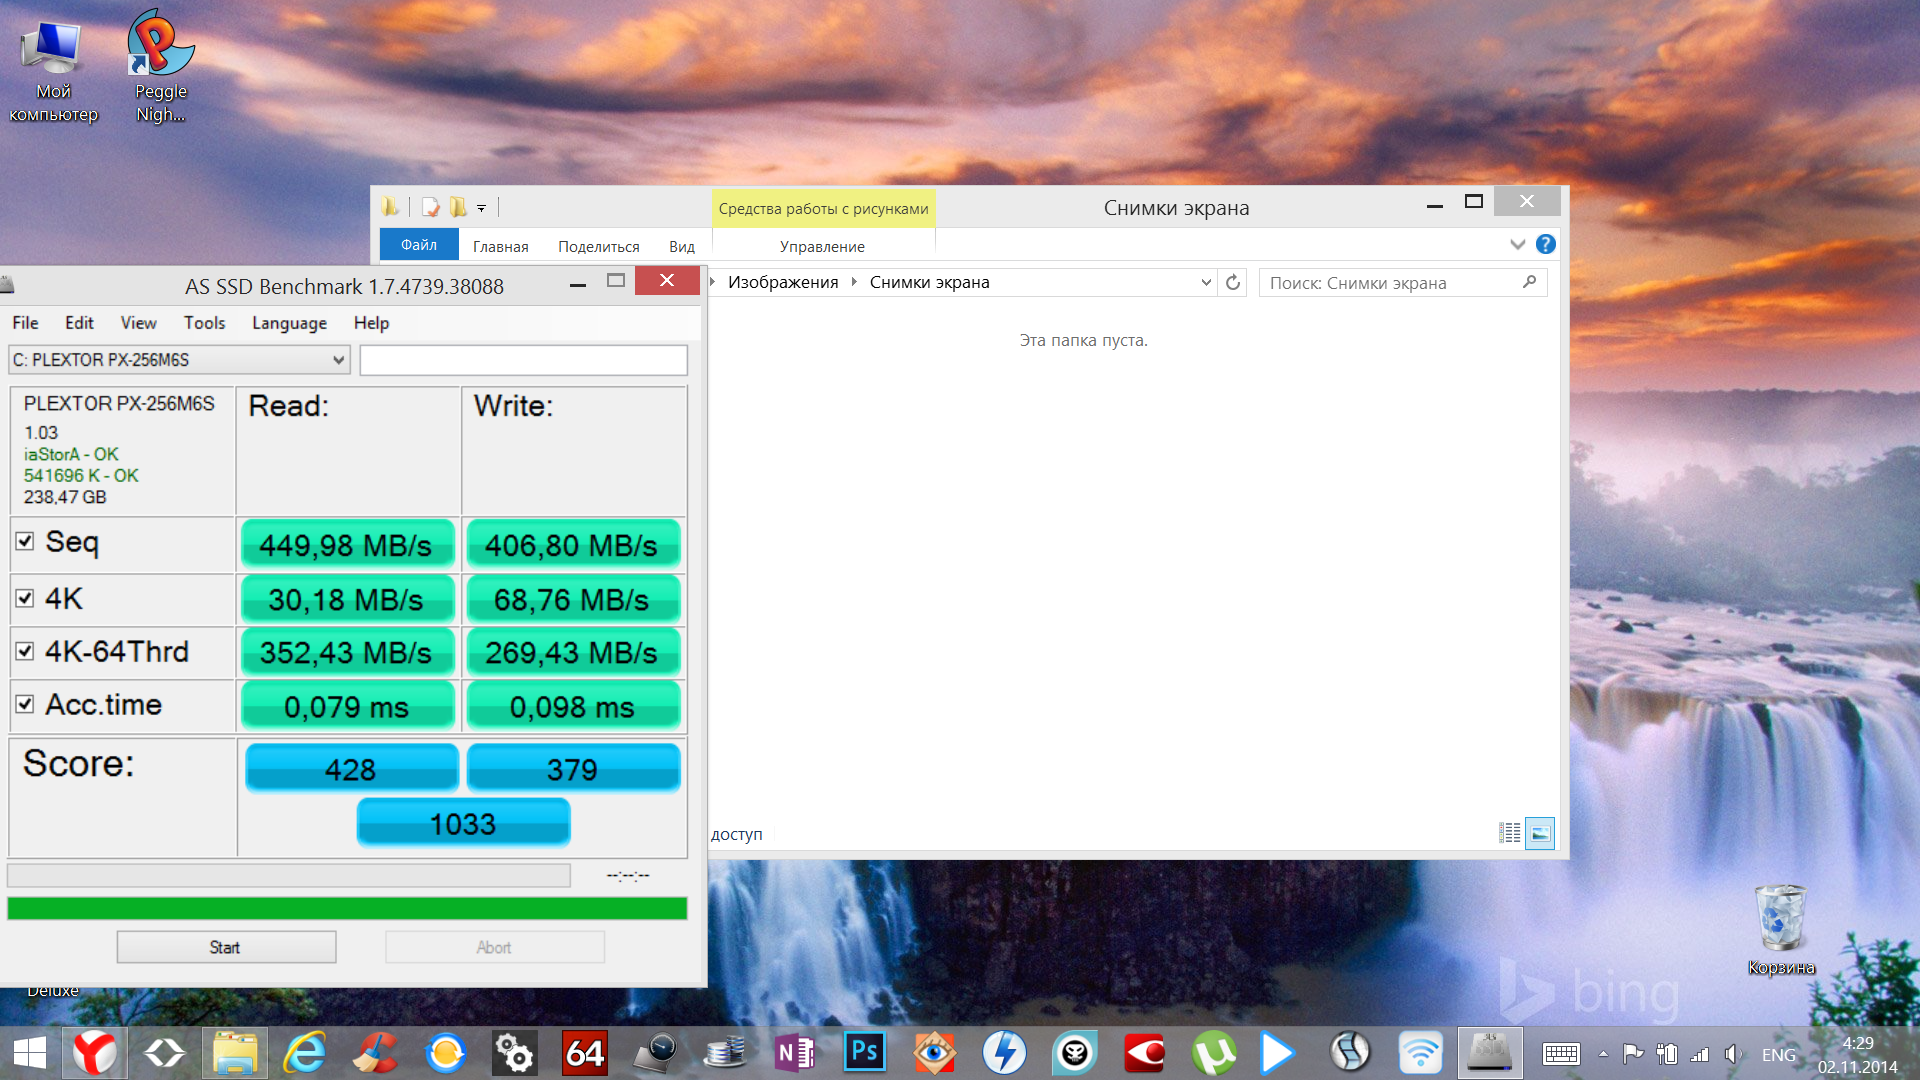Uncheck the Seq benchmark test
Image resolution: width=1920 pixels, height=1080 pixels.
click(25, 542)
